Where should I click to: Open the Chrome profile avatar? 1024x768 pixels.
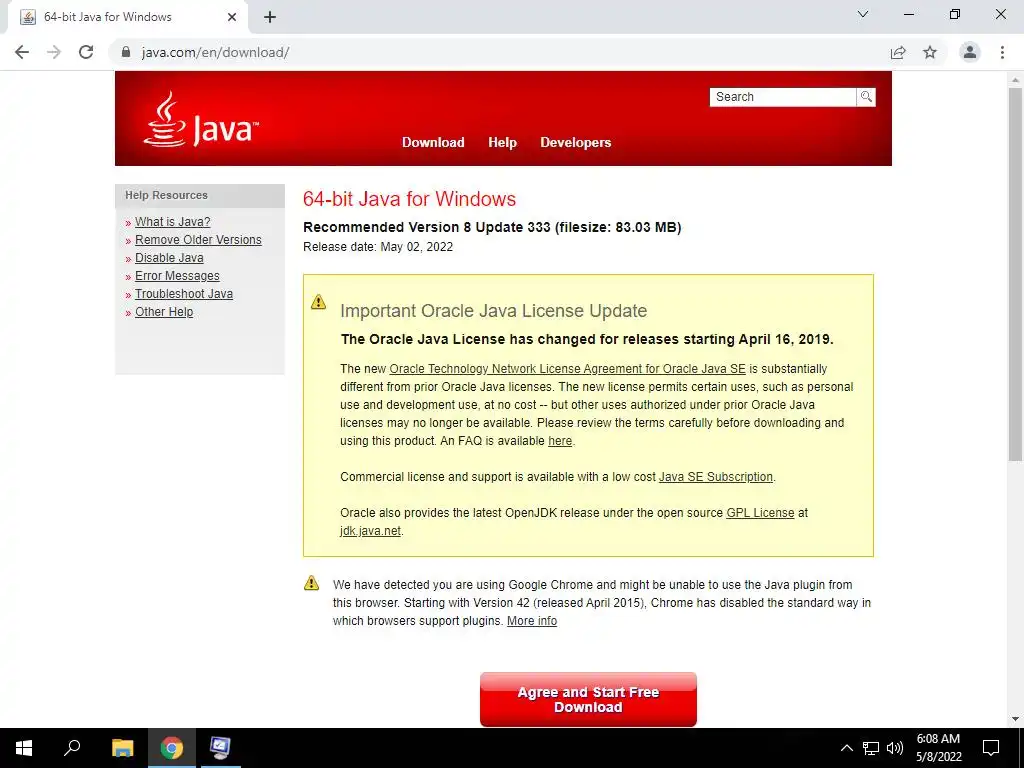[x=970, y=52]
